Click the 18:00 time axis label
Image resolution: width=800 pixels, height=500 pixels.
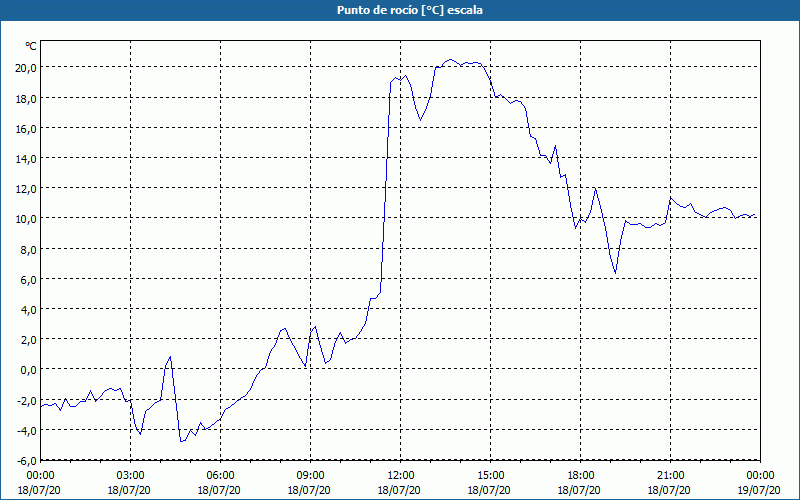click(580, 476)
